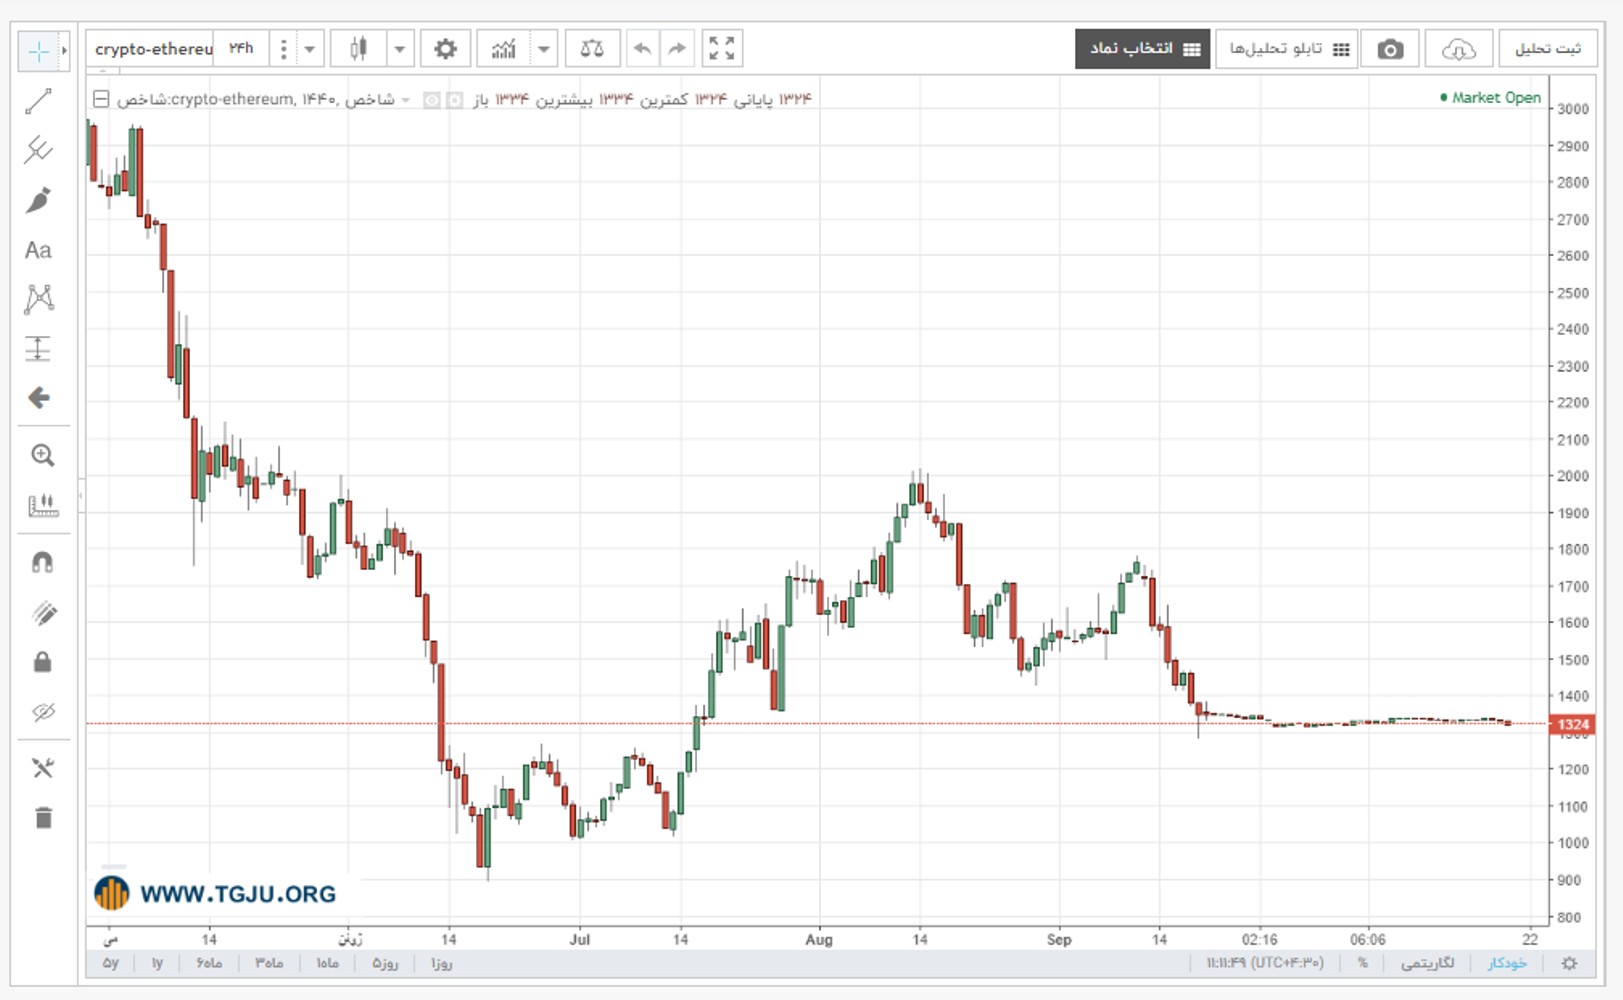Open the drawing tools wrench settings

(43, 768)
